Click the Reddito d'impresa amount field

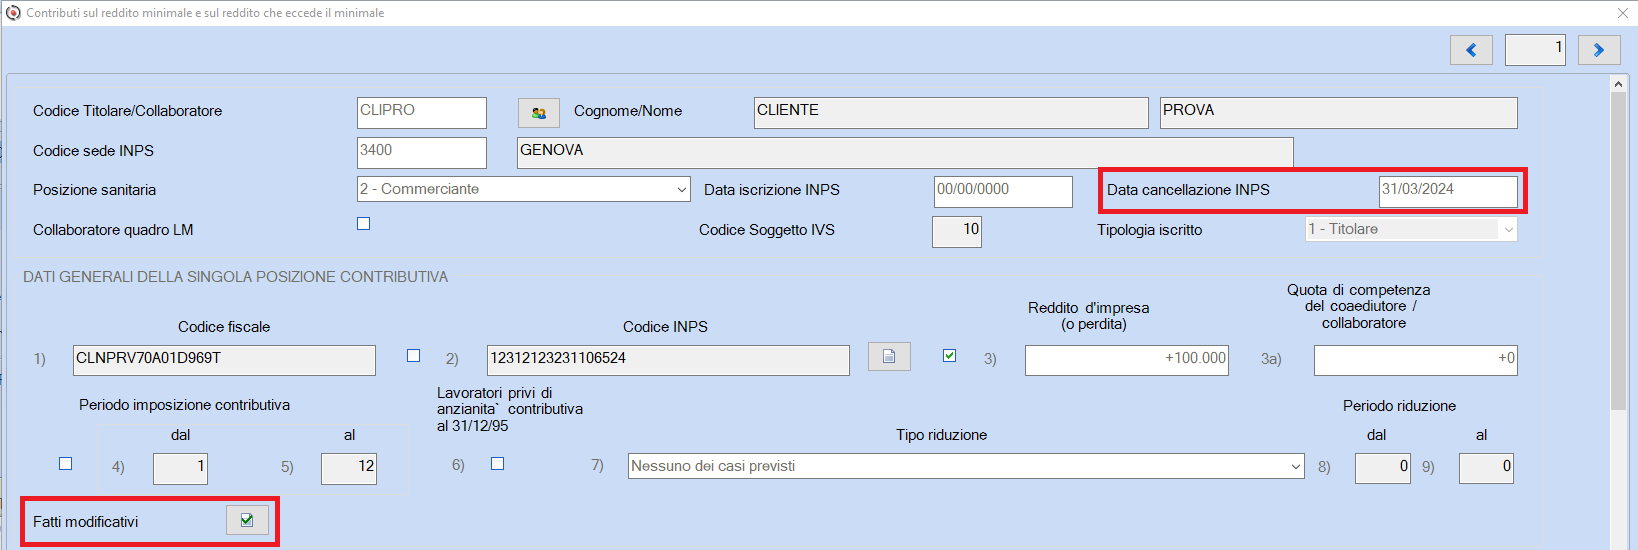(1127, 360)
